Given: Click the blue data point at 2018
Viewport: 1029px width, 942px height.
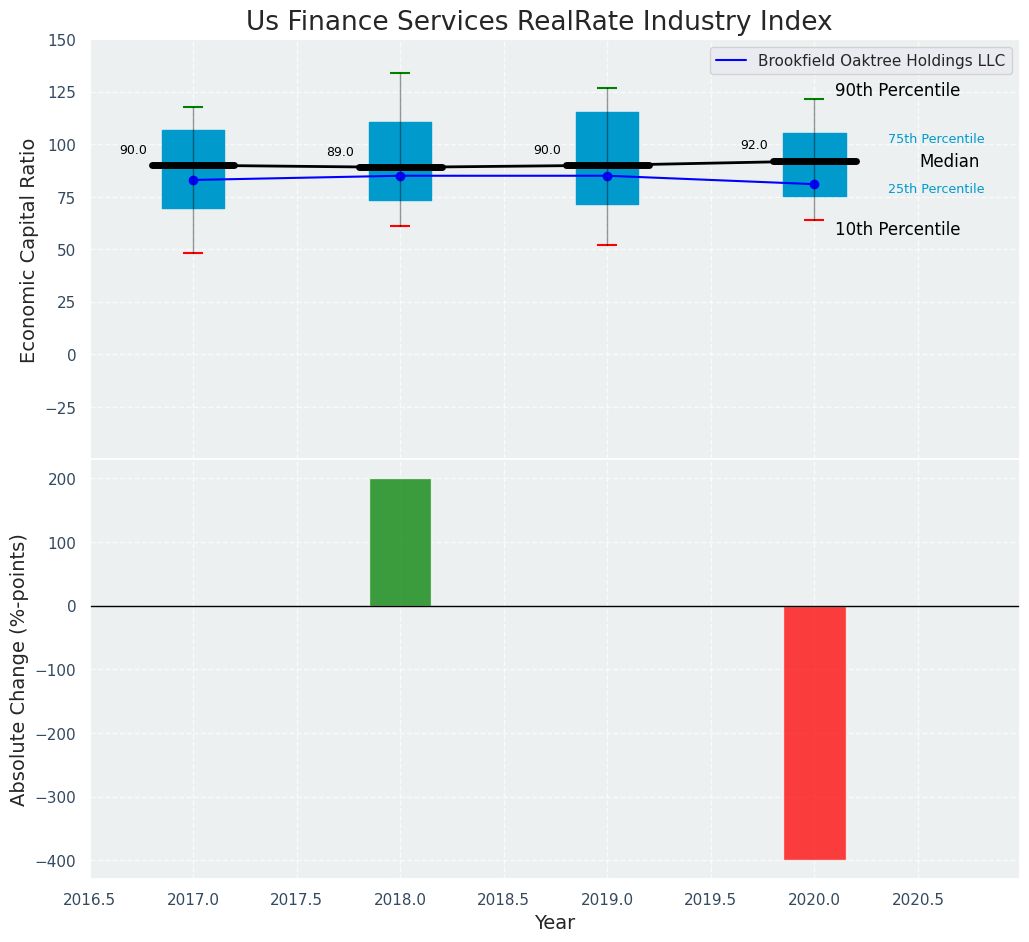Looking at the screenshot, I should pos(400,176).
